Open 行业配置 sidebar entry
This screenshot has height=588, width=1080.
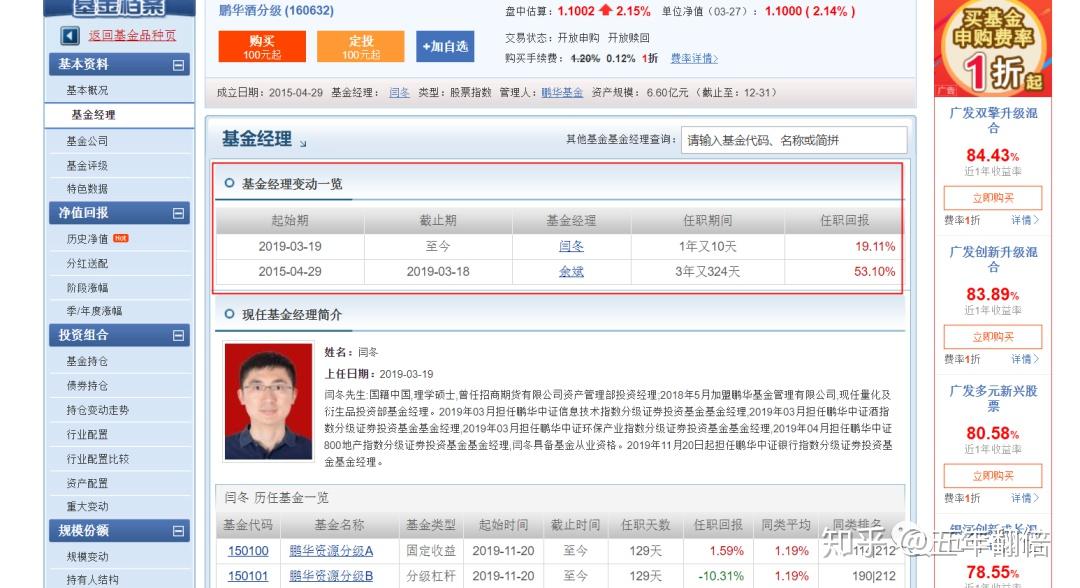[x=87, y=434]
